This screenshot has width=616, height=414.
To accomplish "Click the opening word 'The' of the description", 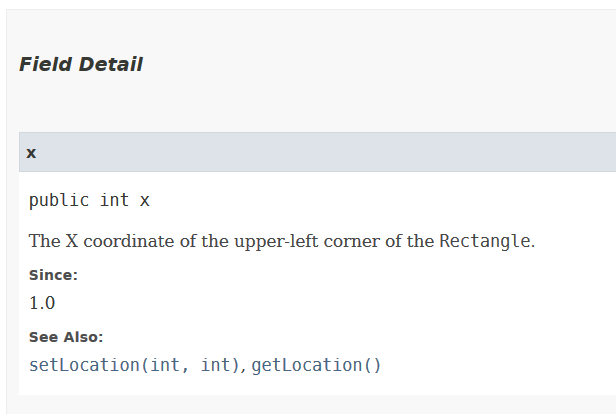I will coord(45,241).
